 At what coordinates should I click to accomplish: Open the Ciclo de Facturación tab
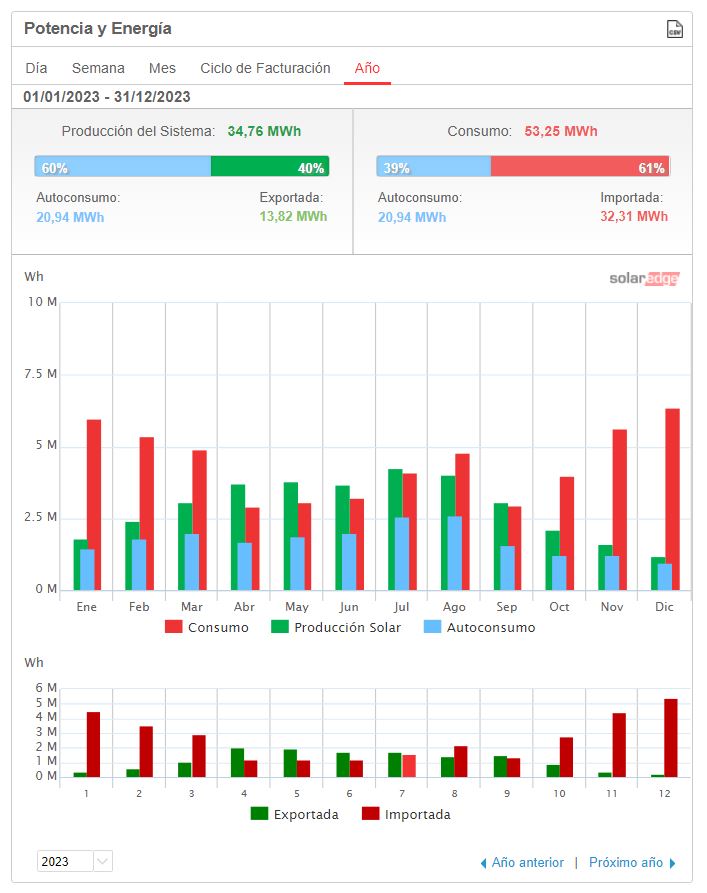coord(265,68)
